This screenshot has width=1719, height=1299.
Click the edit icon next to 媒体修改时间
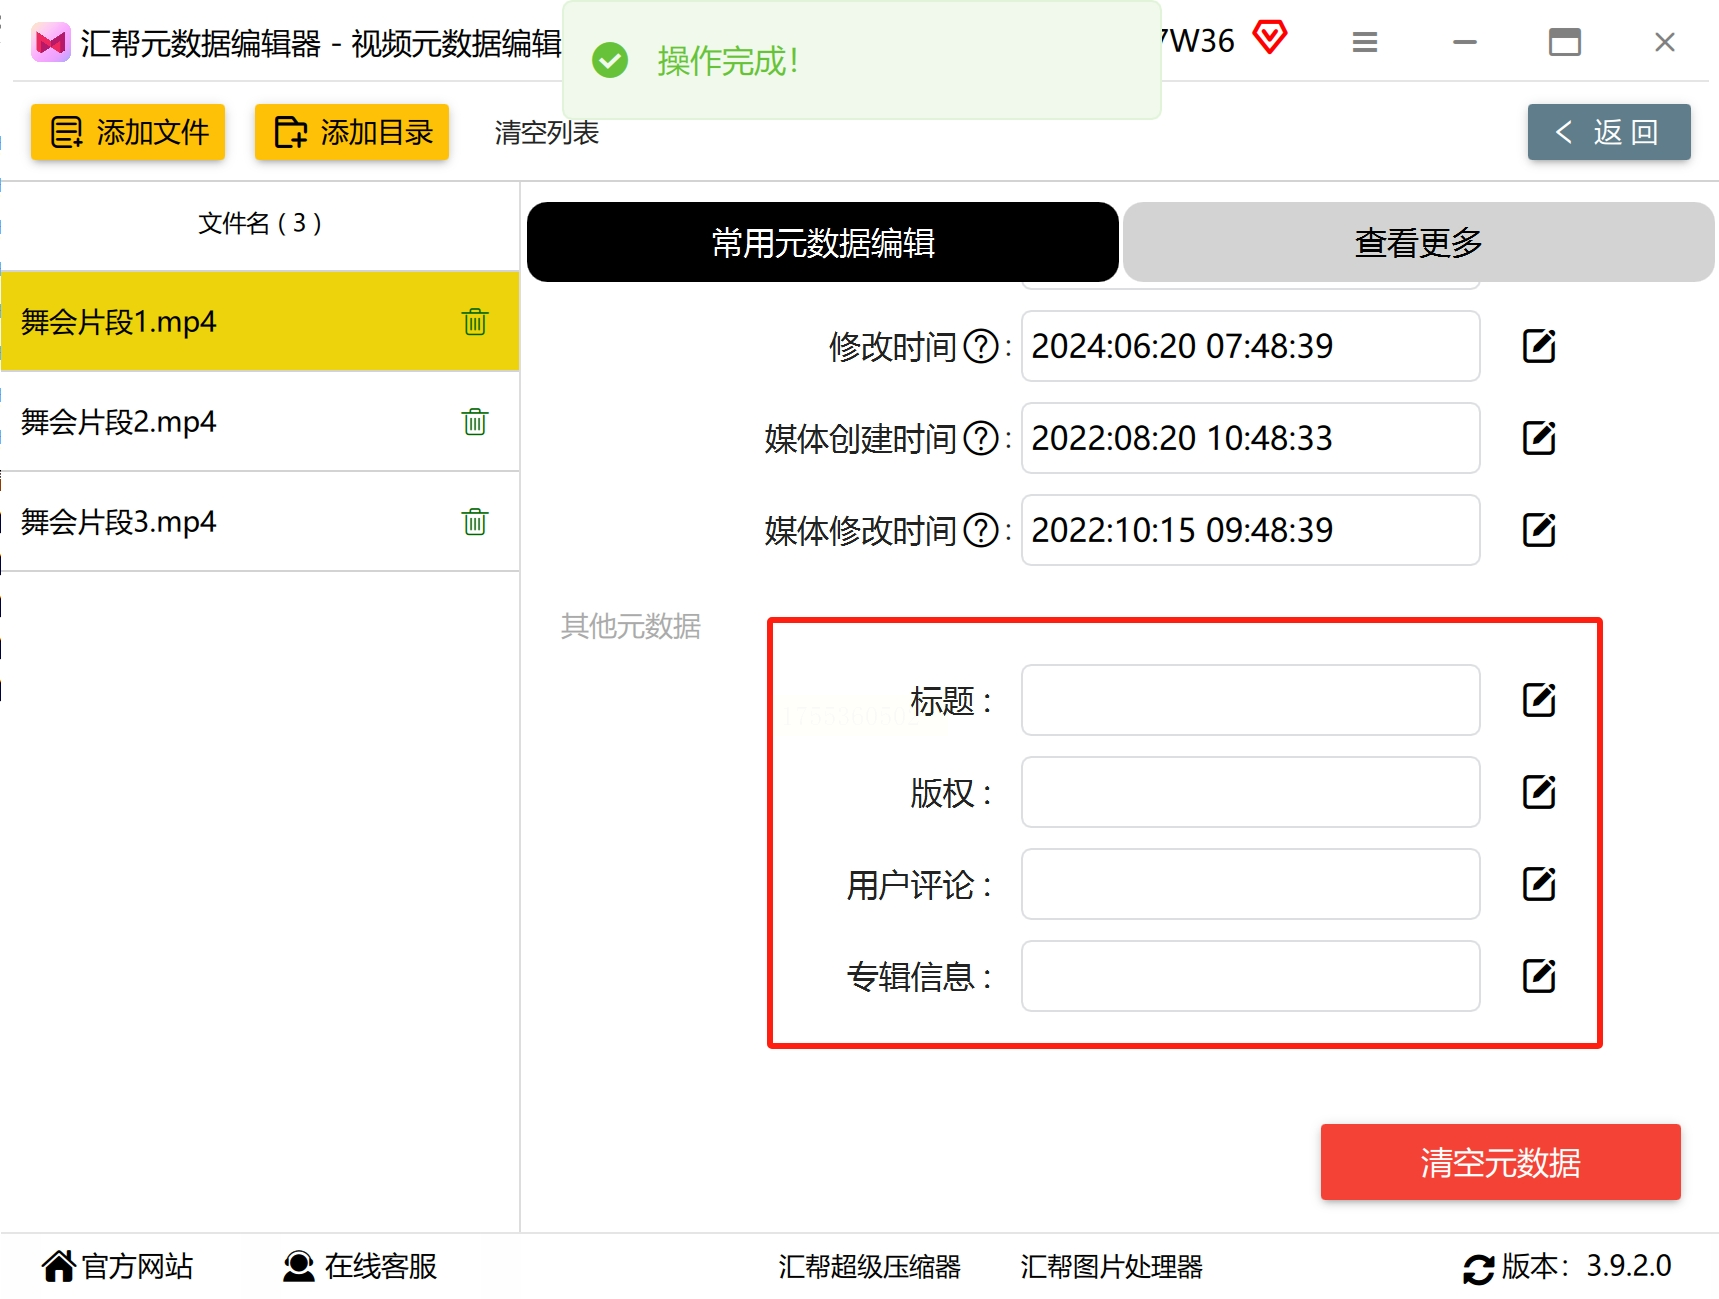[1539, 530]
